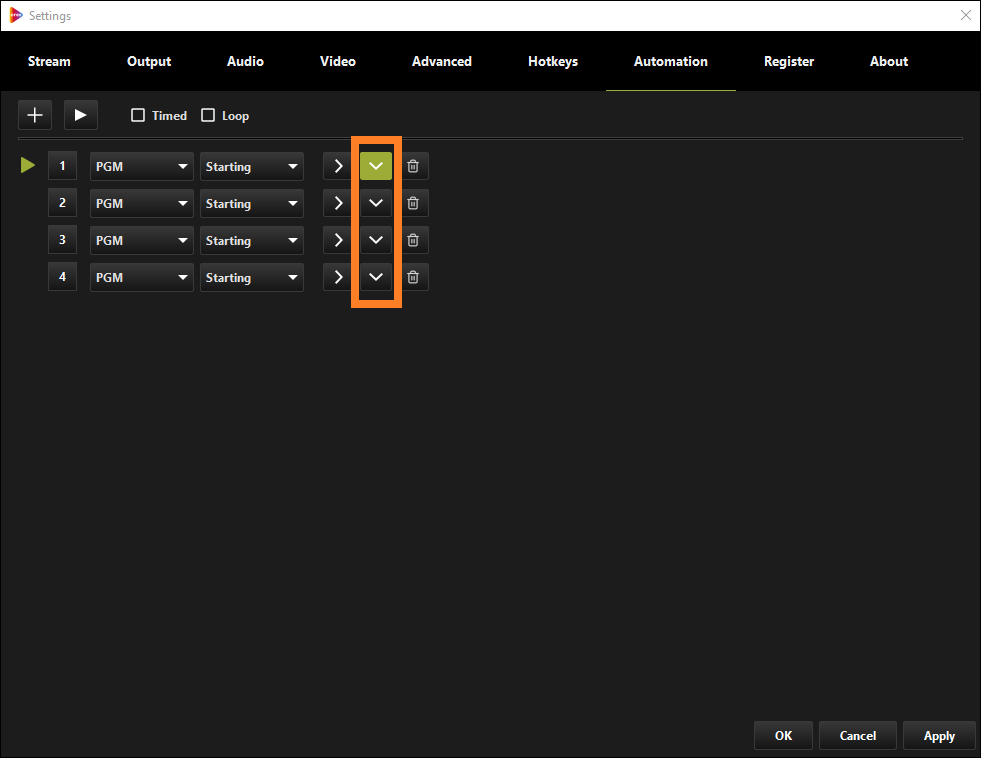Open the PGM dropdown in row 2
Image resolution: width=981 pixels, height=758 pixels.
[141, 203]
